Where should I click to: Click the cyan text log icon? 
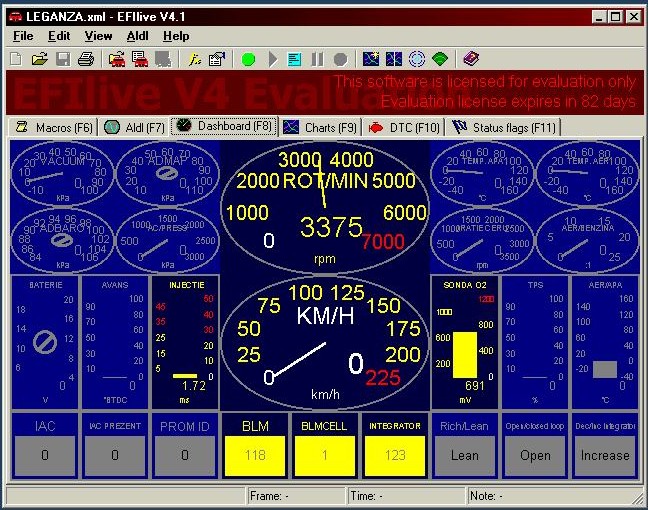click(x=294, y=59)
